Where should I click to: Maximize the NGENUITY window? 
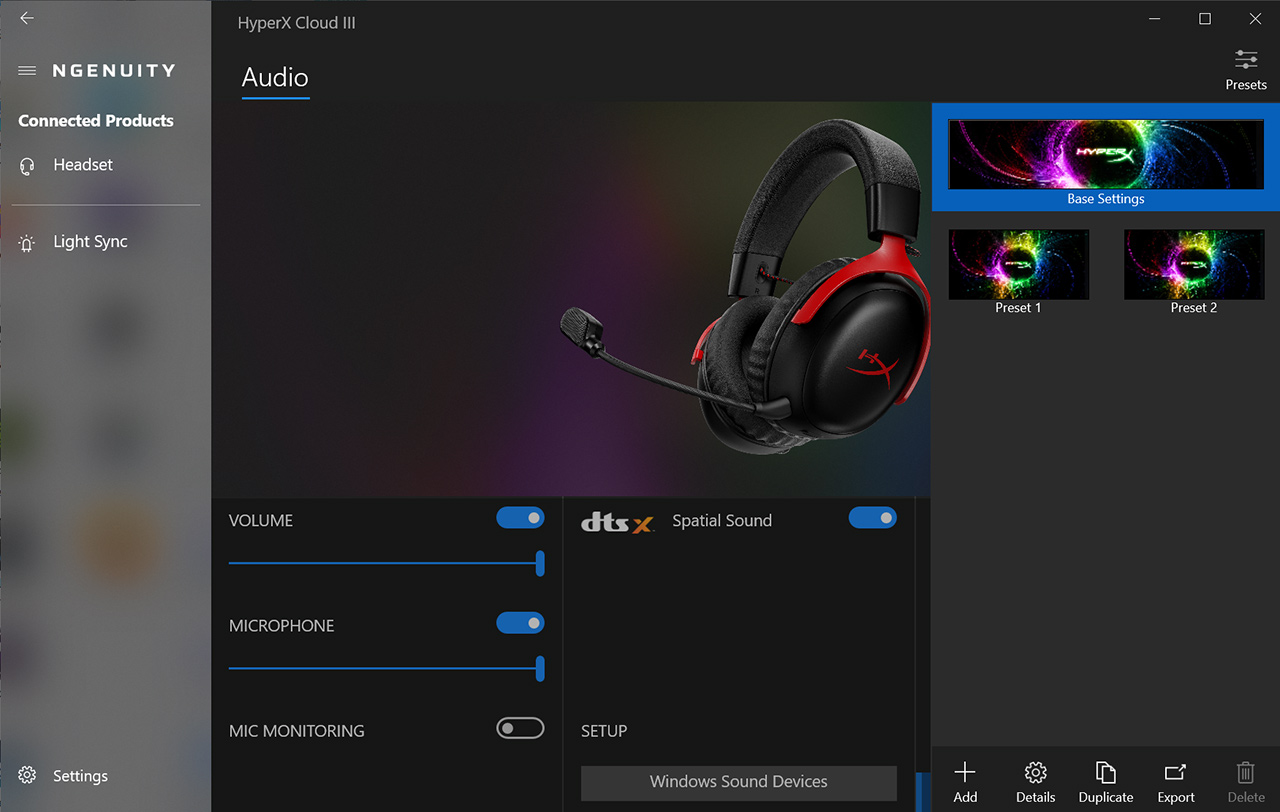click(x=1205, y=19)
